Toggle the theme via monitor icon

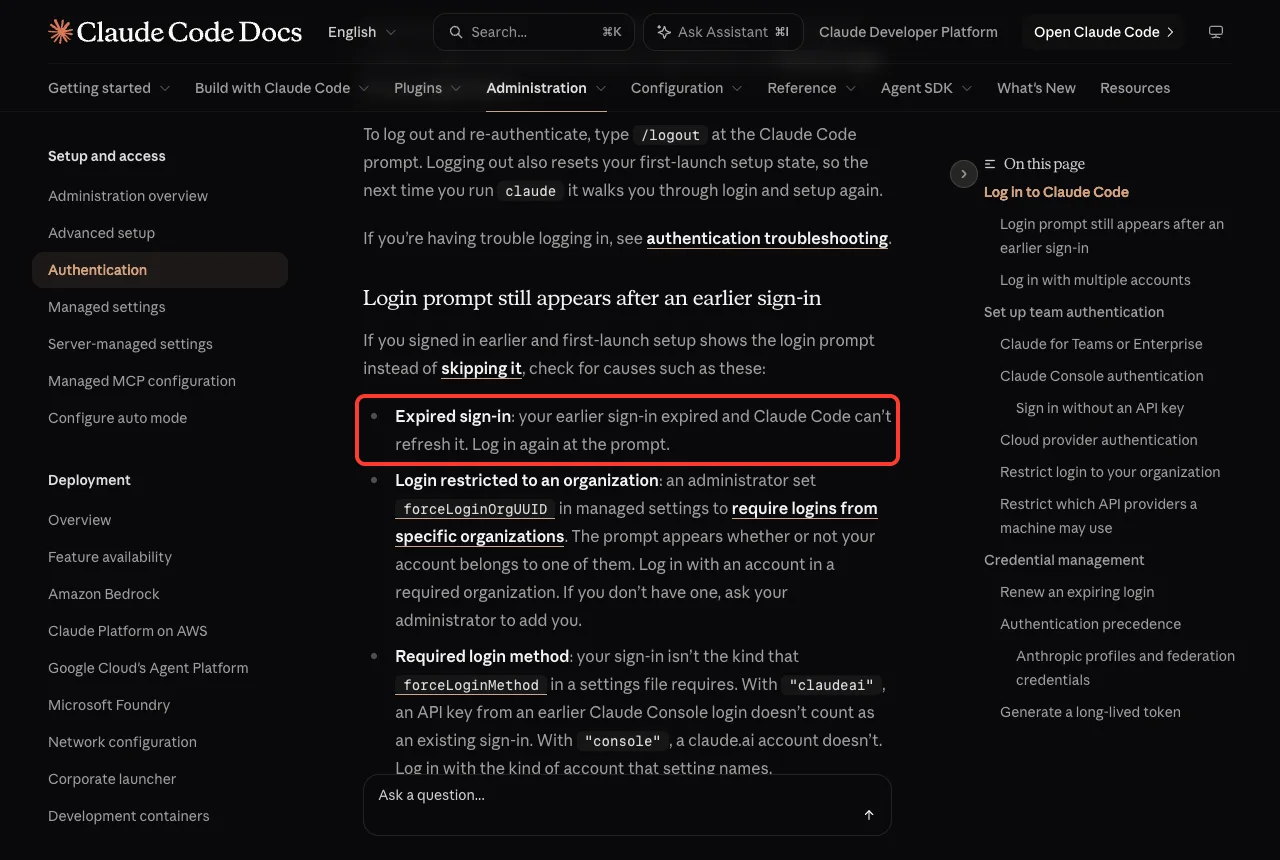coord(1216,32)
